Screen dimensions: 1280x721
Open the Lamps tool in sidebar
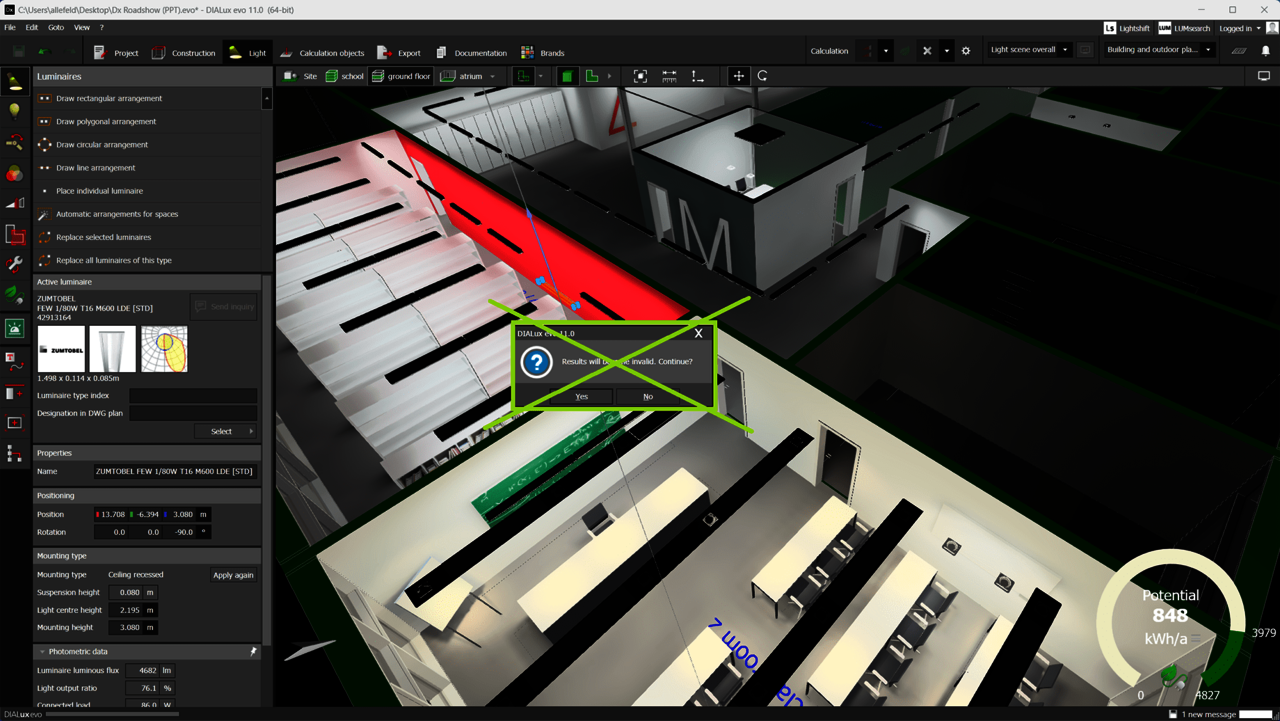point(15,111)
